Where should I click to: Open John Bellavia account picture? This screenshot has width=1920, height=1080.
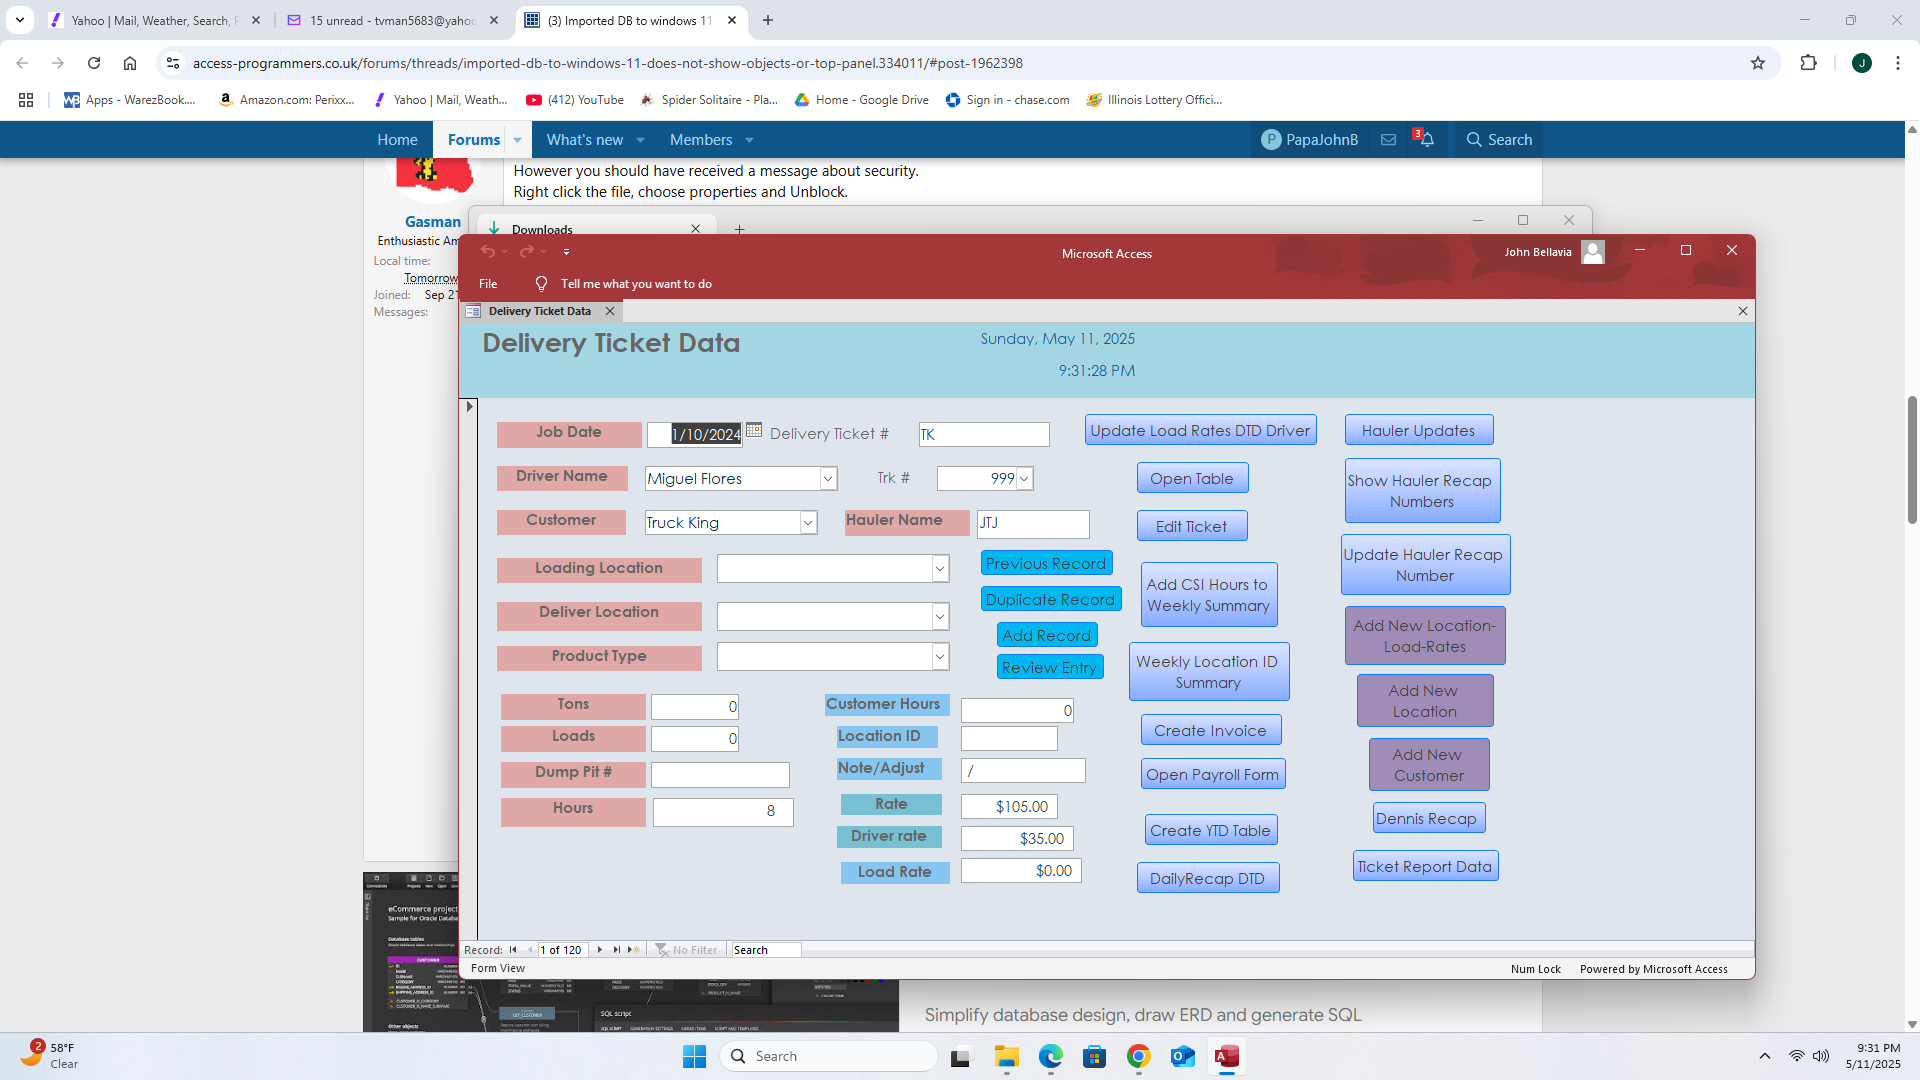tap(1593, 252)
